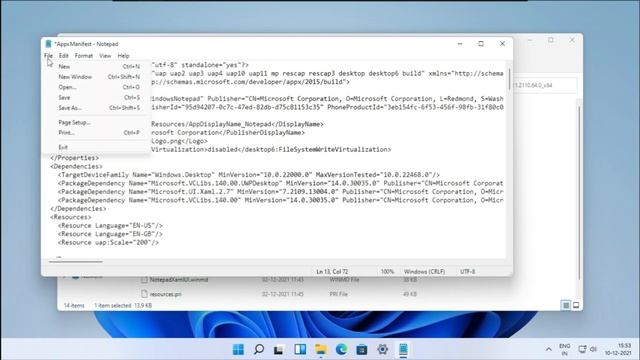The height and width of the screenshot is (360, 640).
Task: Close the File Explorer window behind Notepad
Action: tap(572, 40)
